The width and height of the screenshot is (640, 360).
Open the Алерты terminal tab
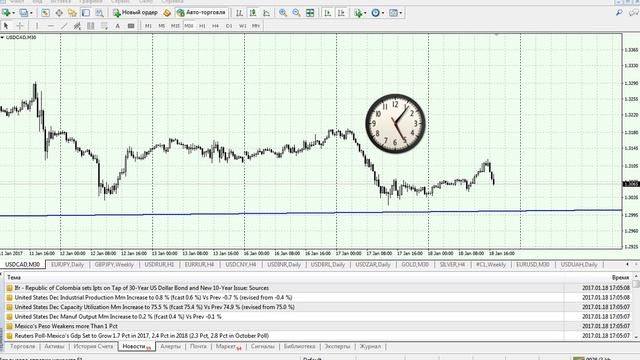click(171, 347)
